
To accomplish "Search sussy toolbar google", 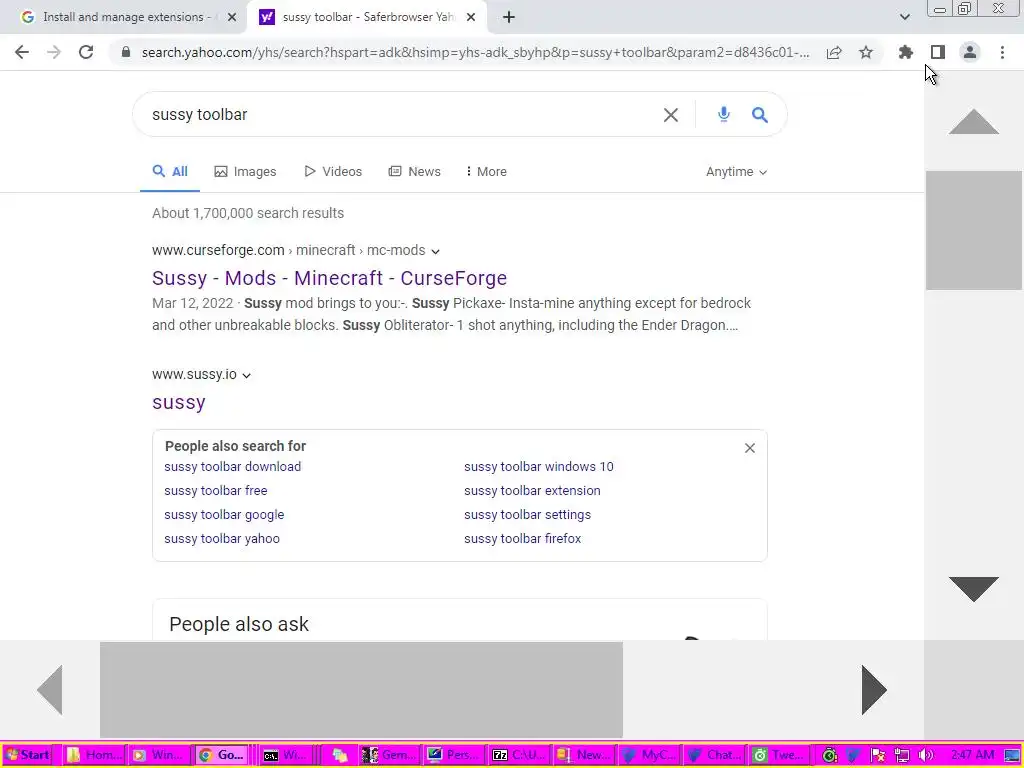I will click(224, 515).
